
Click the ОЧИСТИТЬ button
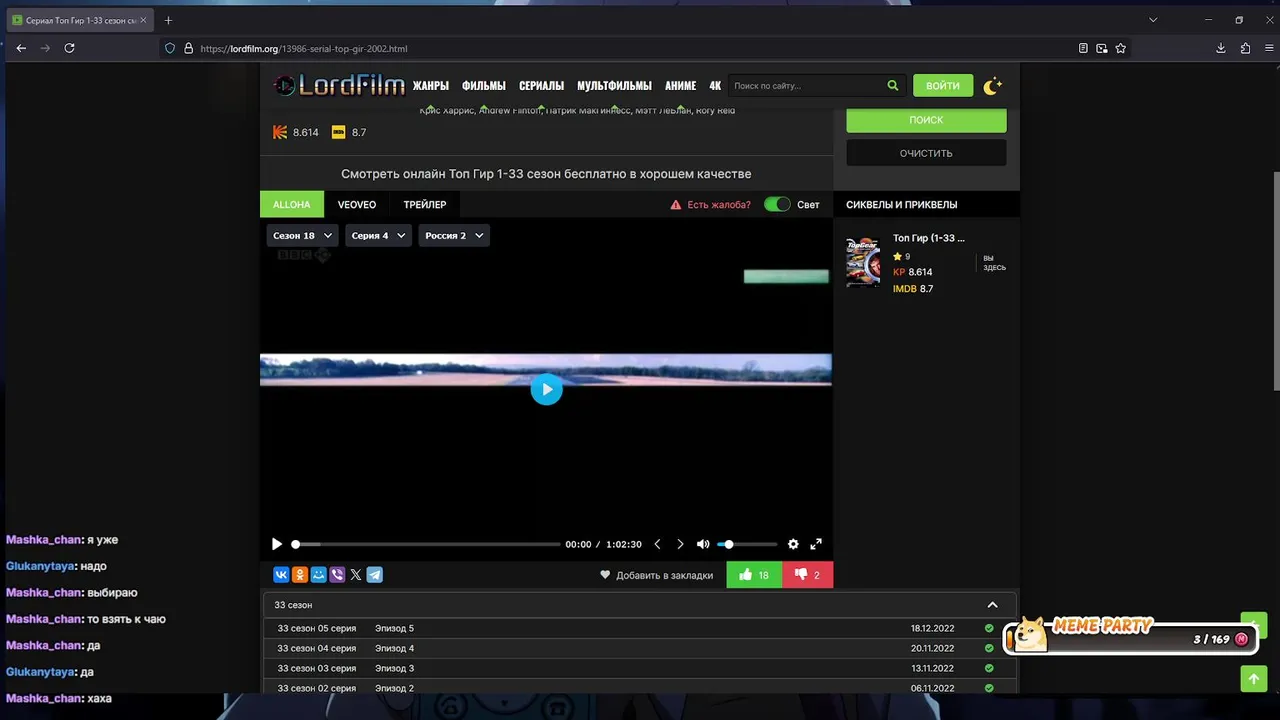point(926,153)
